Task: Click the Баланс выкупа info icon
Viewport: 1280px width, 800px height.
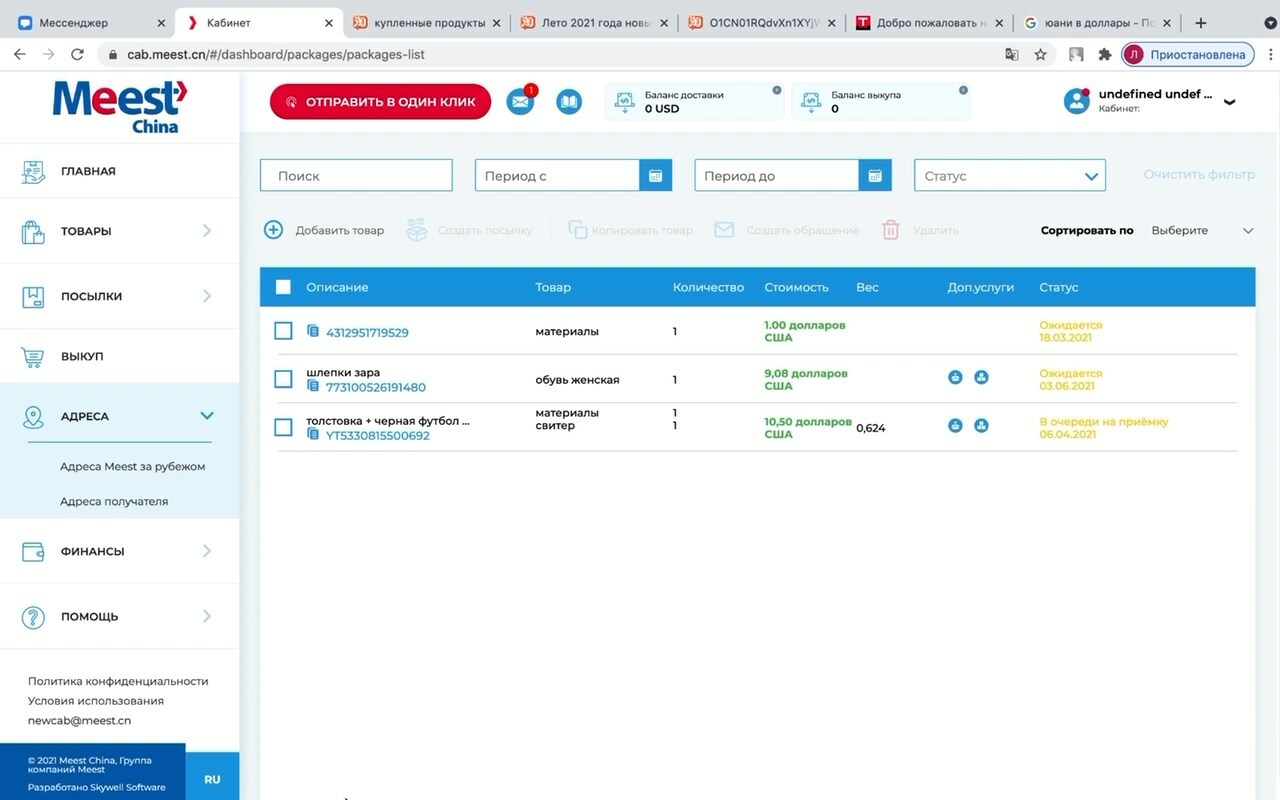Action: pyautogui.click(x=963, y=90)
